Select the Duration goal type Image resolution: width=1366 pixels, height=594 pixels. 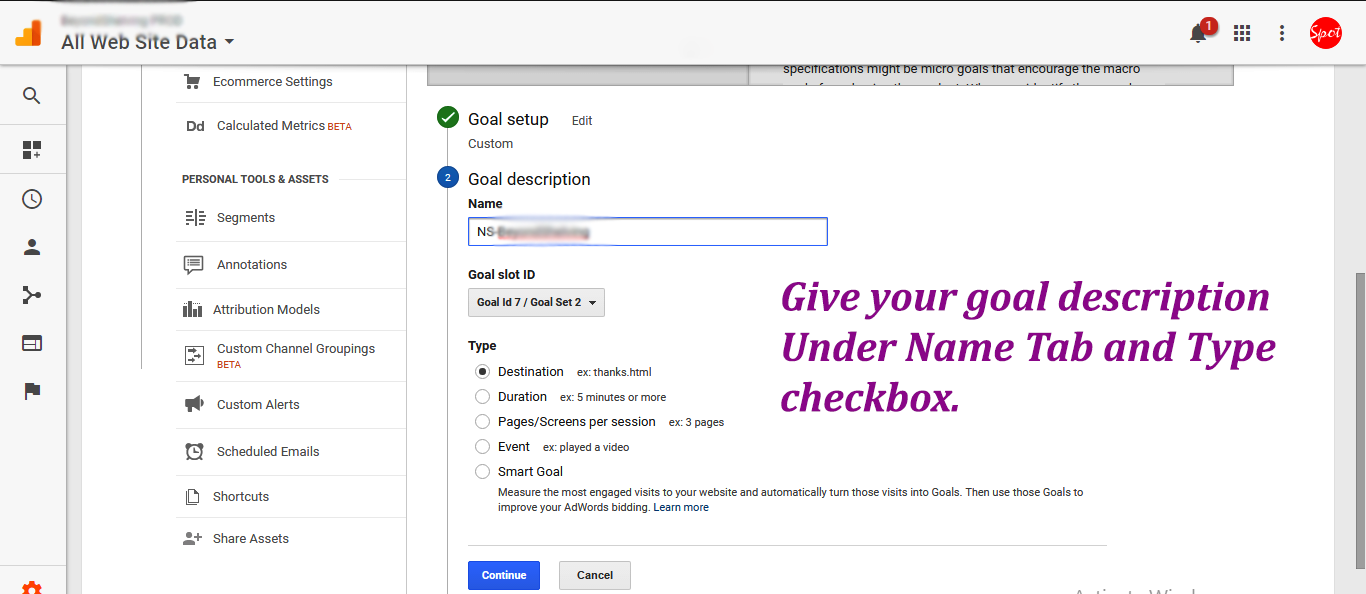483,397
